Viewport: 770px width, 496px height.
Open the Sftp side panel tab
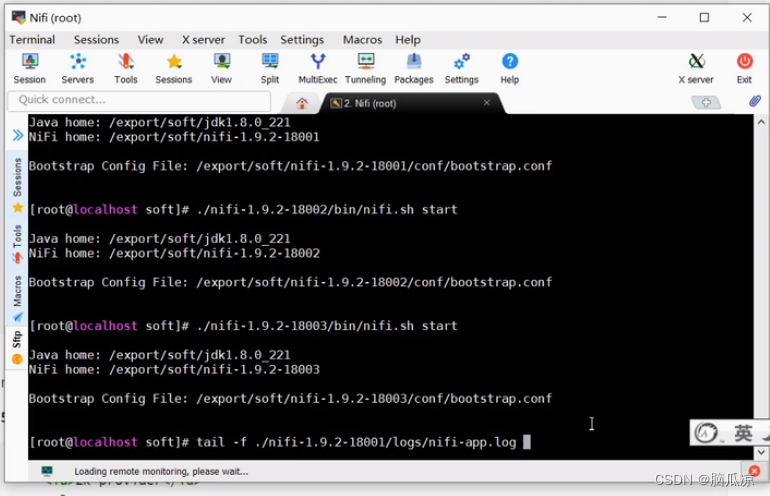(18, 347)
